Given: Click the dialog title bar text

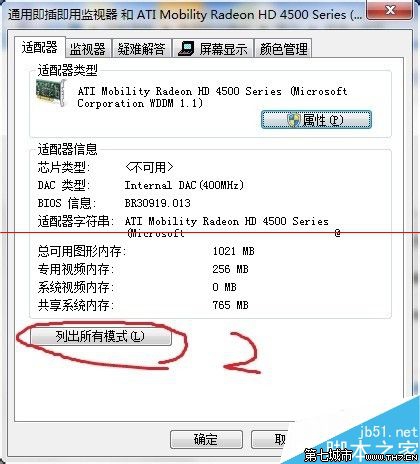Looking at the screenshot, I should click(x=185, y=15).
